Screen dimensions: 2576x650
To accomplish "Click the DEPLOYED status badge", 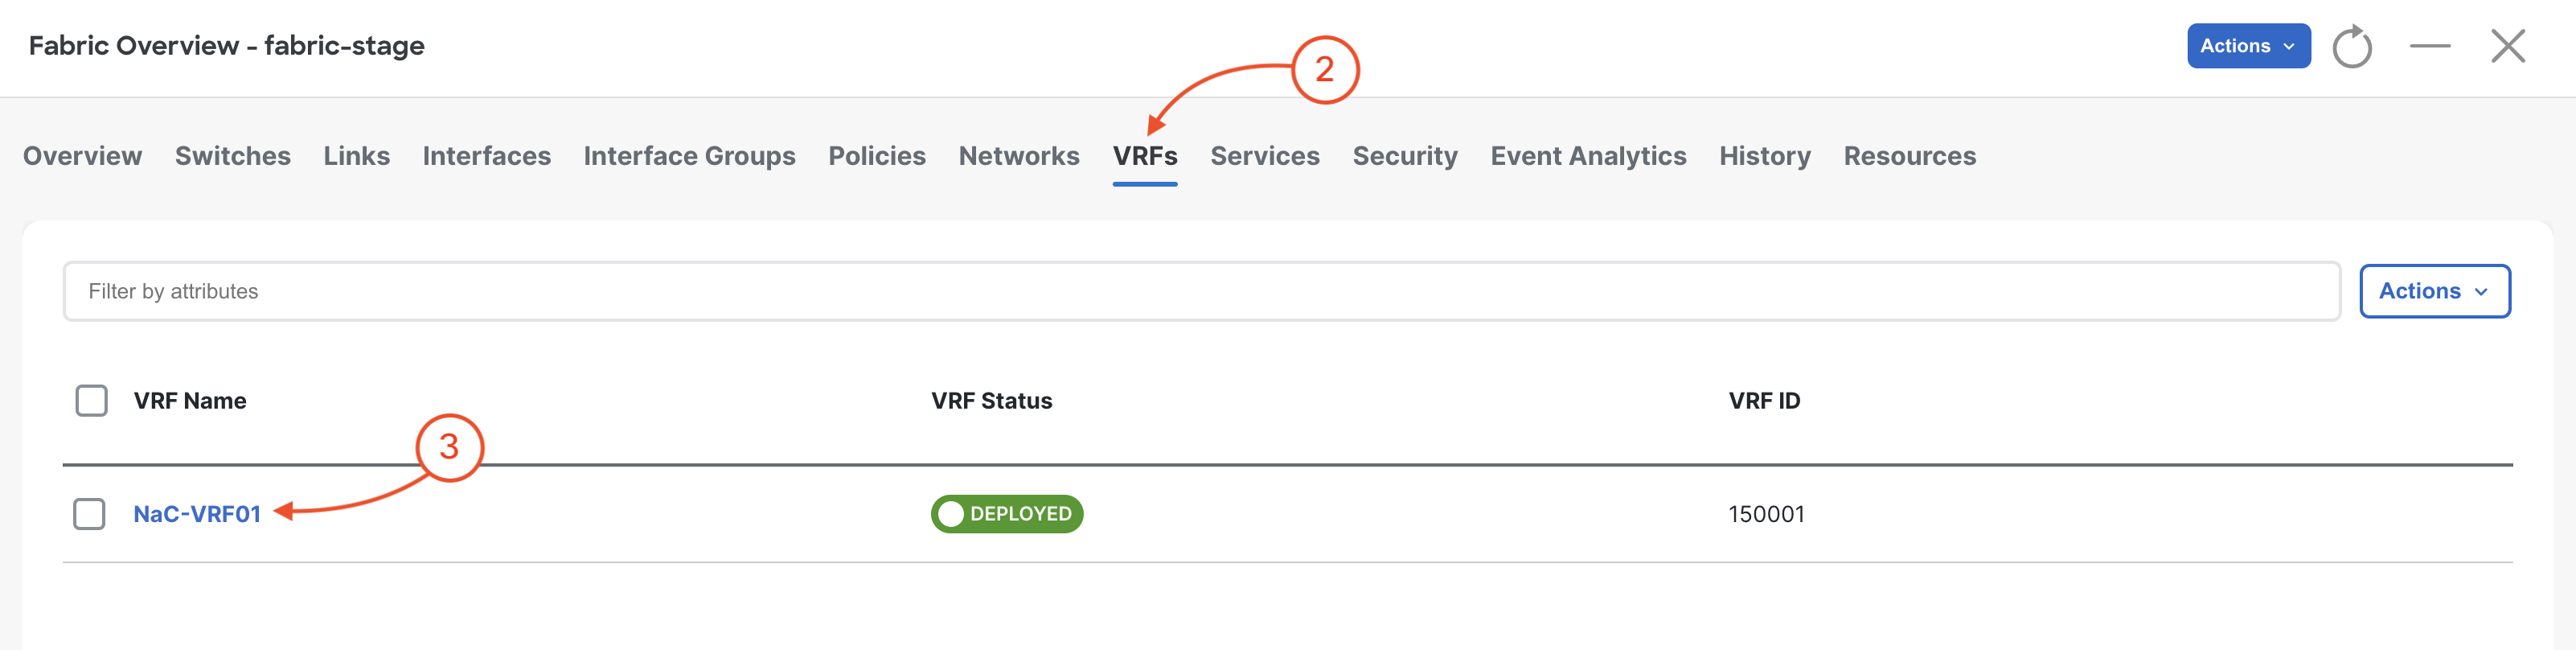I will 1007,514.
